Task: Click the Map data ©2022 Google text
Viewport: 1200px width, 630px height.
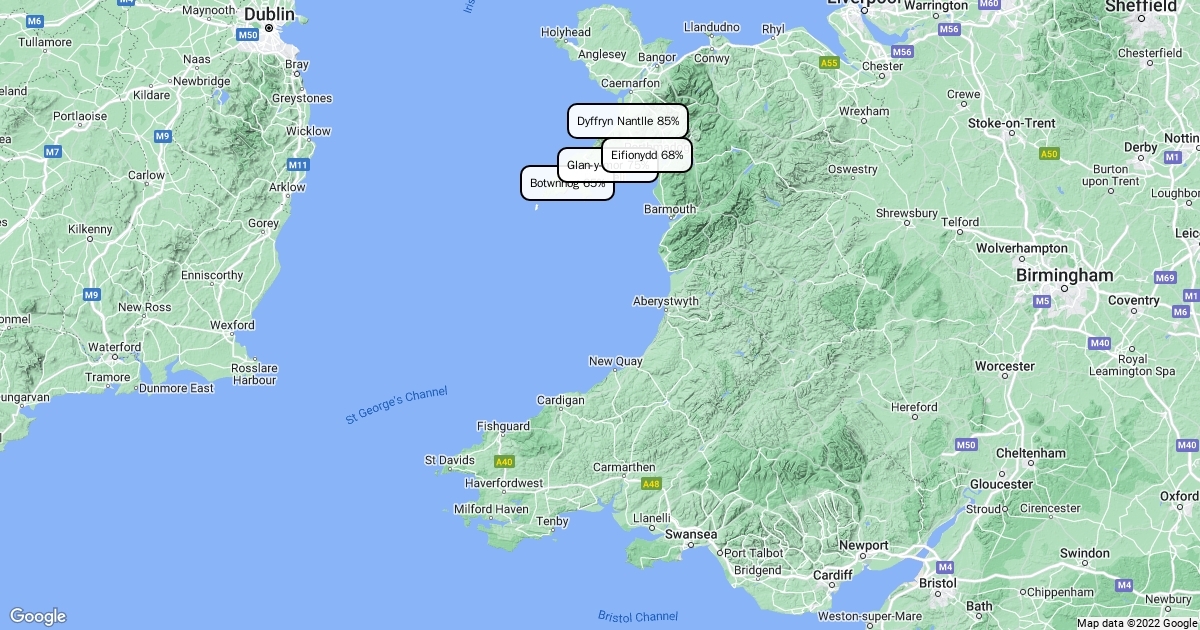Action: coord(1136,623)
